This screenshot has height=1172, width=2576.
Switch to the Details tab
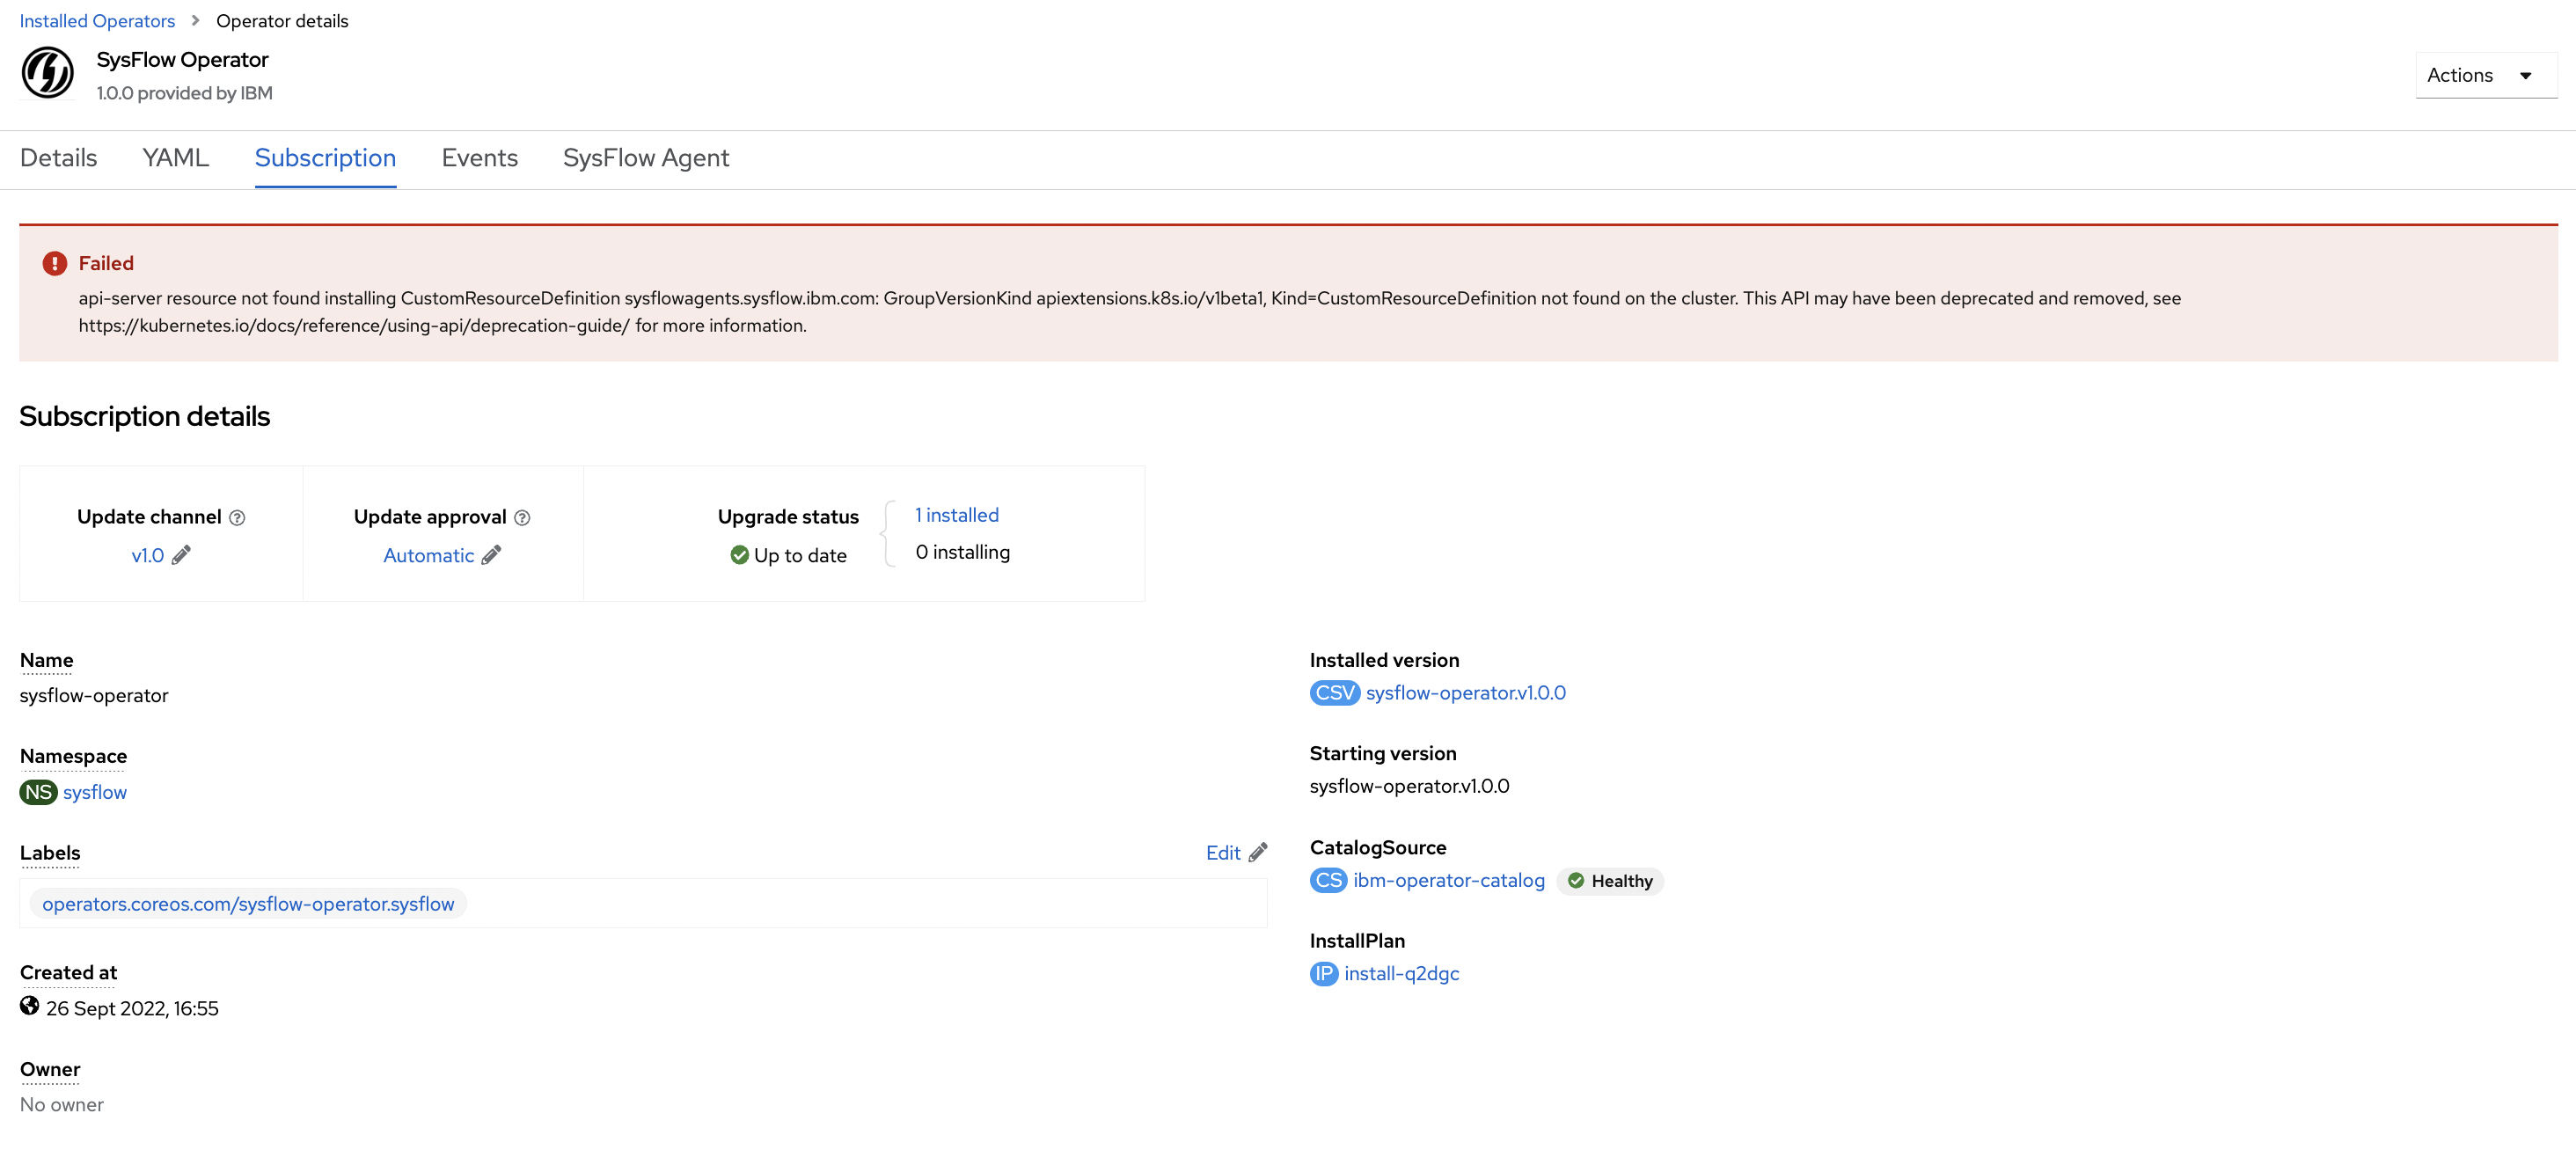click(58, 158)
